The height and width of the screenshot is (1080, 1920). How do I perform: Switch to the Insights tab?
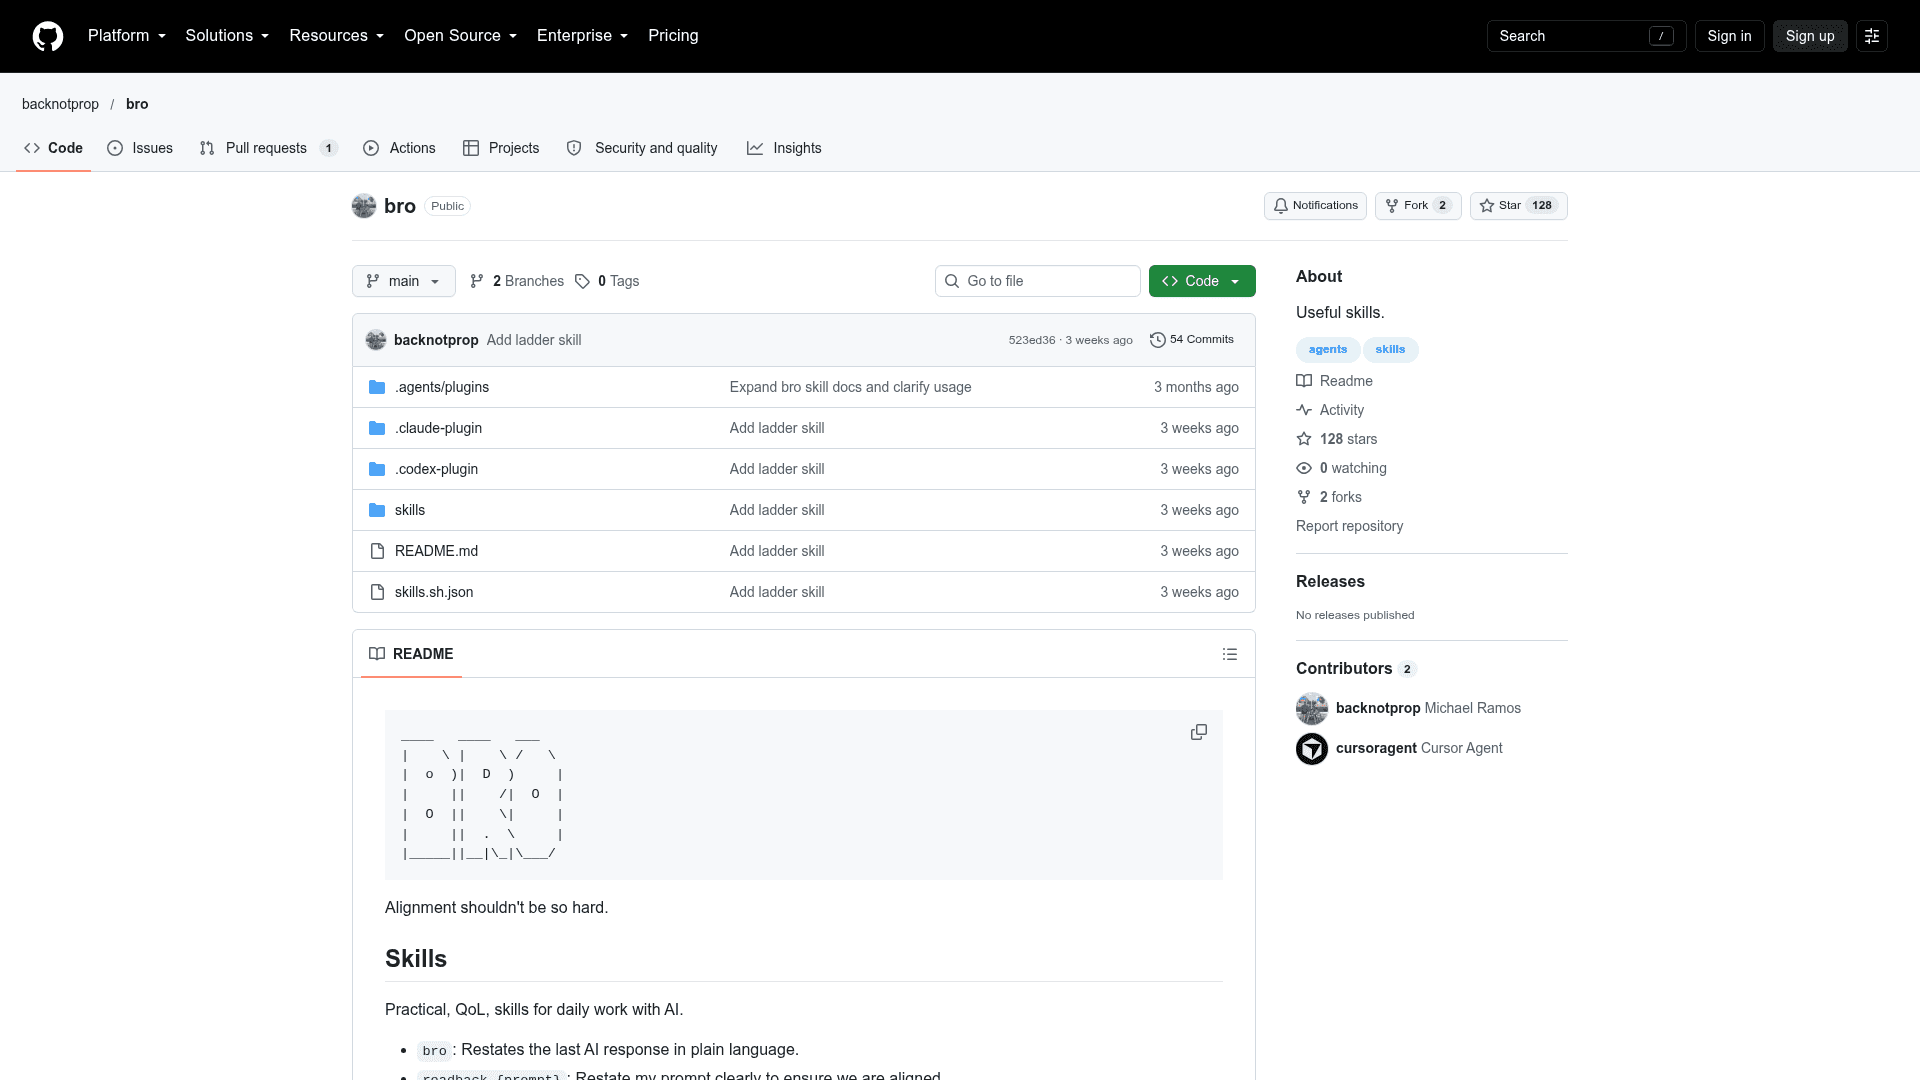pyautogui.click(x=784, y=148)
